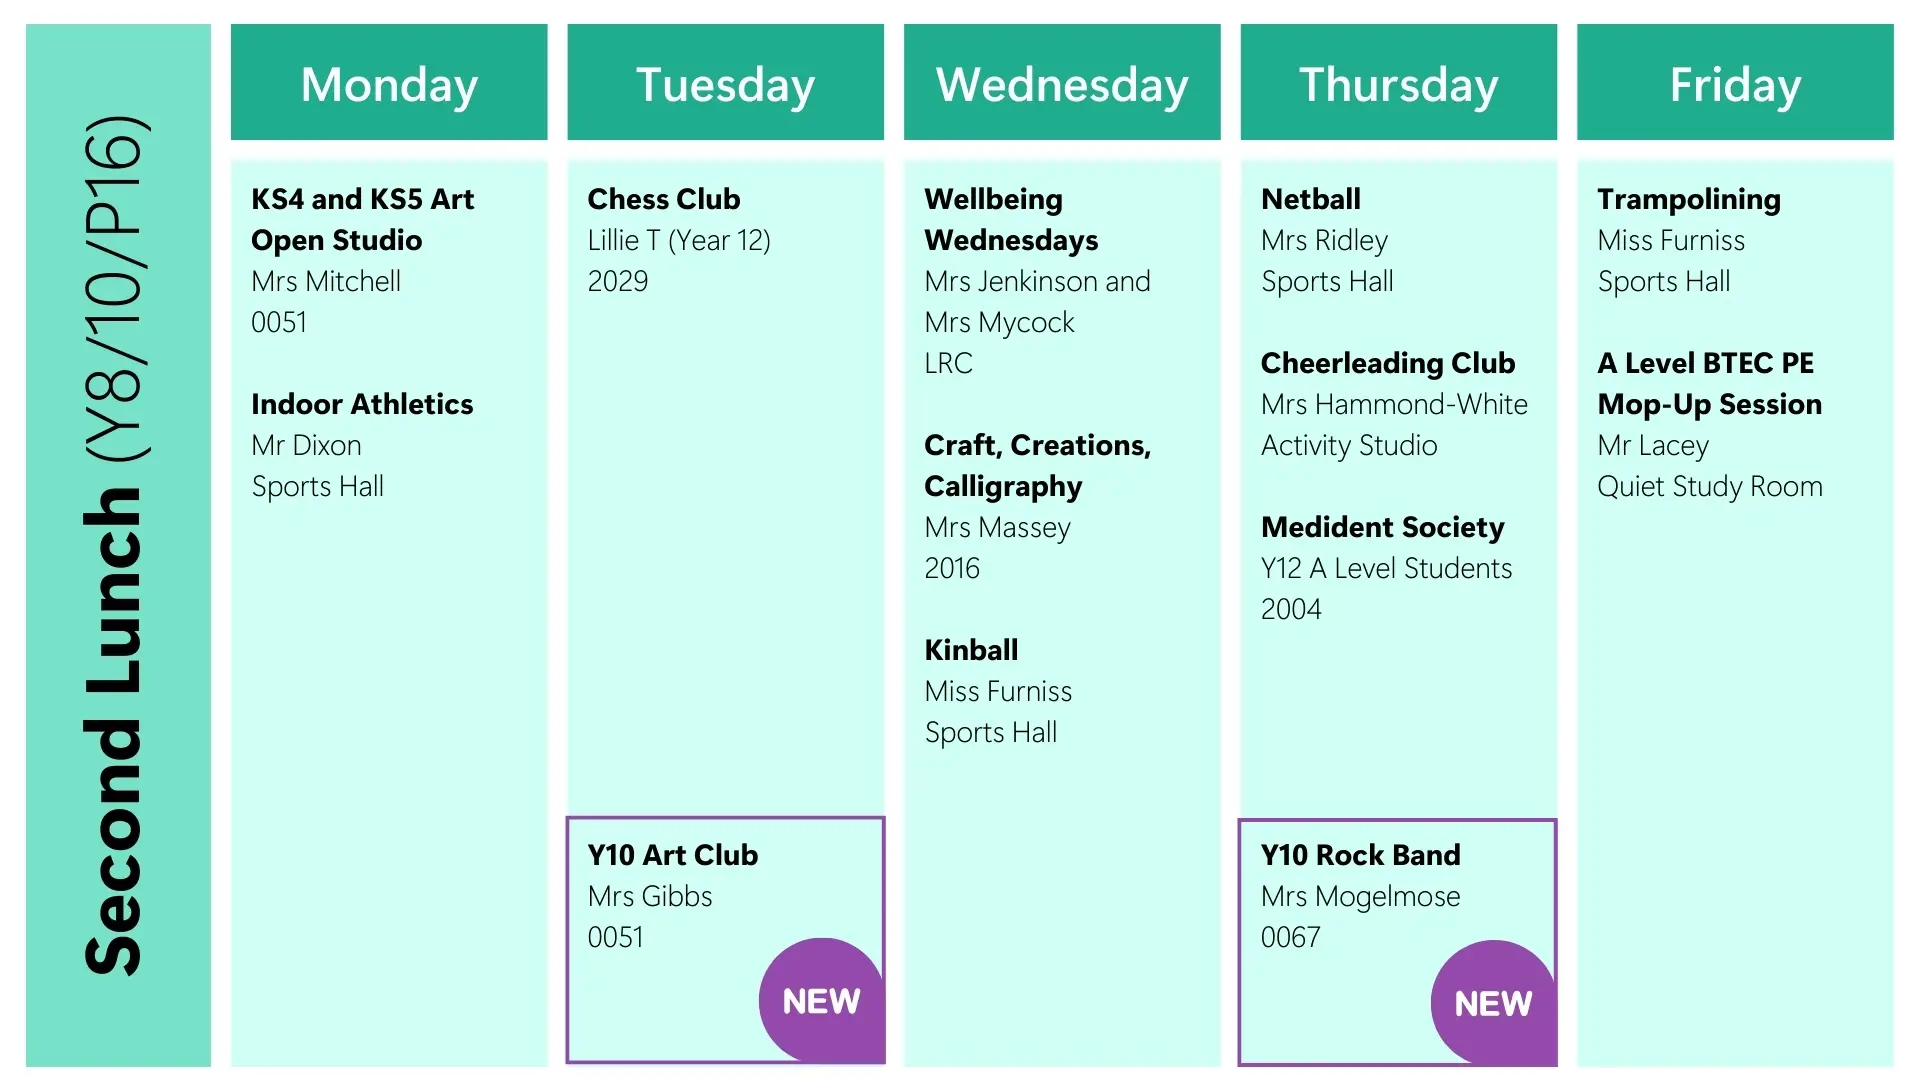Open the Chess Club entry

click(x=664, y=199)
